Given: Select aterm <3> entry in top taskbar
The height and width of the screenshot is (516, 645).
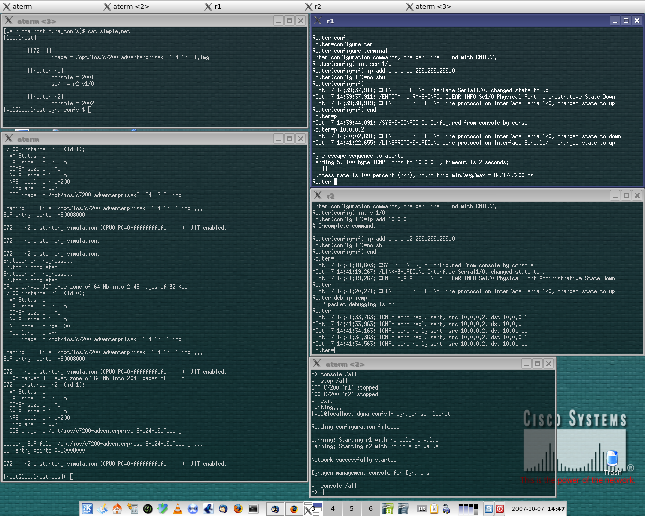Looking at the screenshot, I should click(x=429, y=6).
